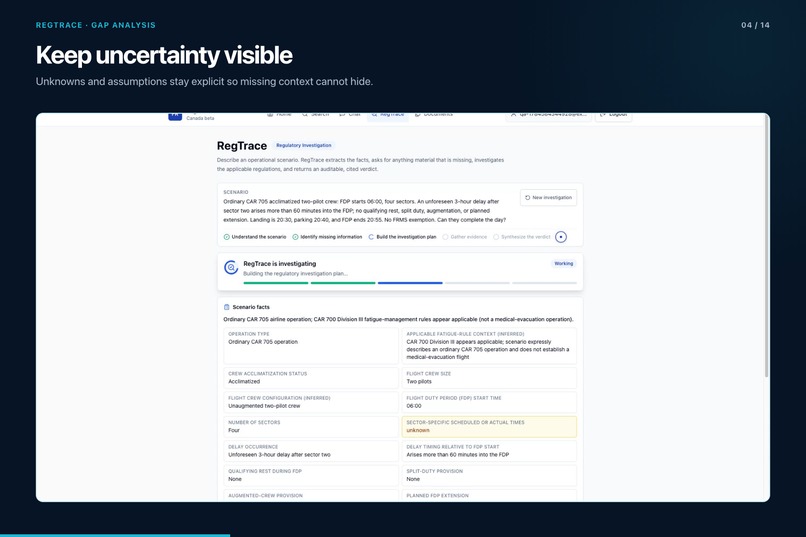Image resolution: width=806 pixels, height=537 pixels.
Task: Click the RegTrace is investigating title
Action: 280,264
